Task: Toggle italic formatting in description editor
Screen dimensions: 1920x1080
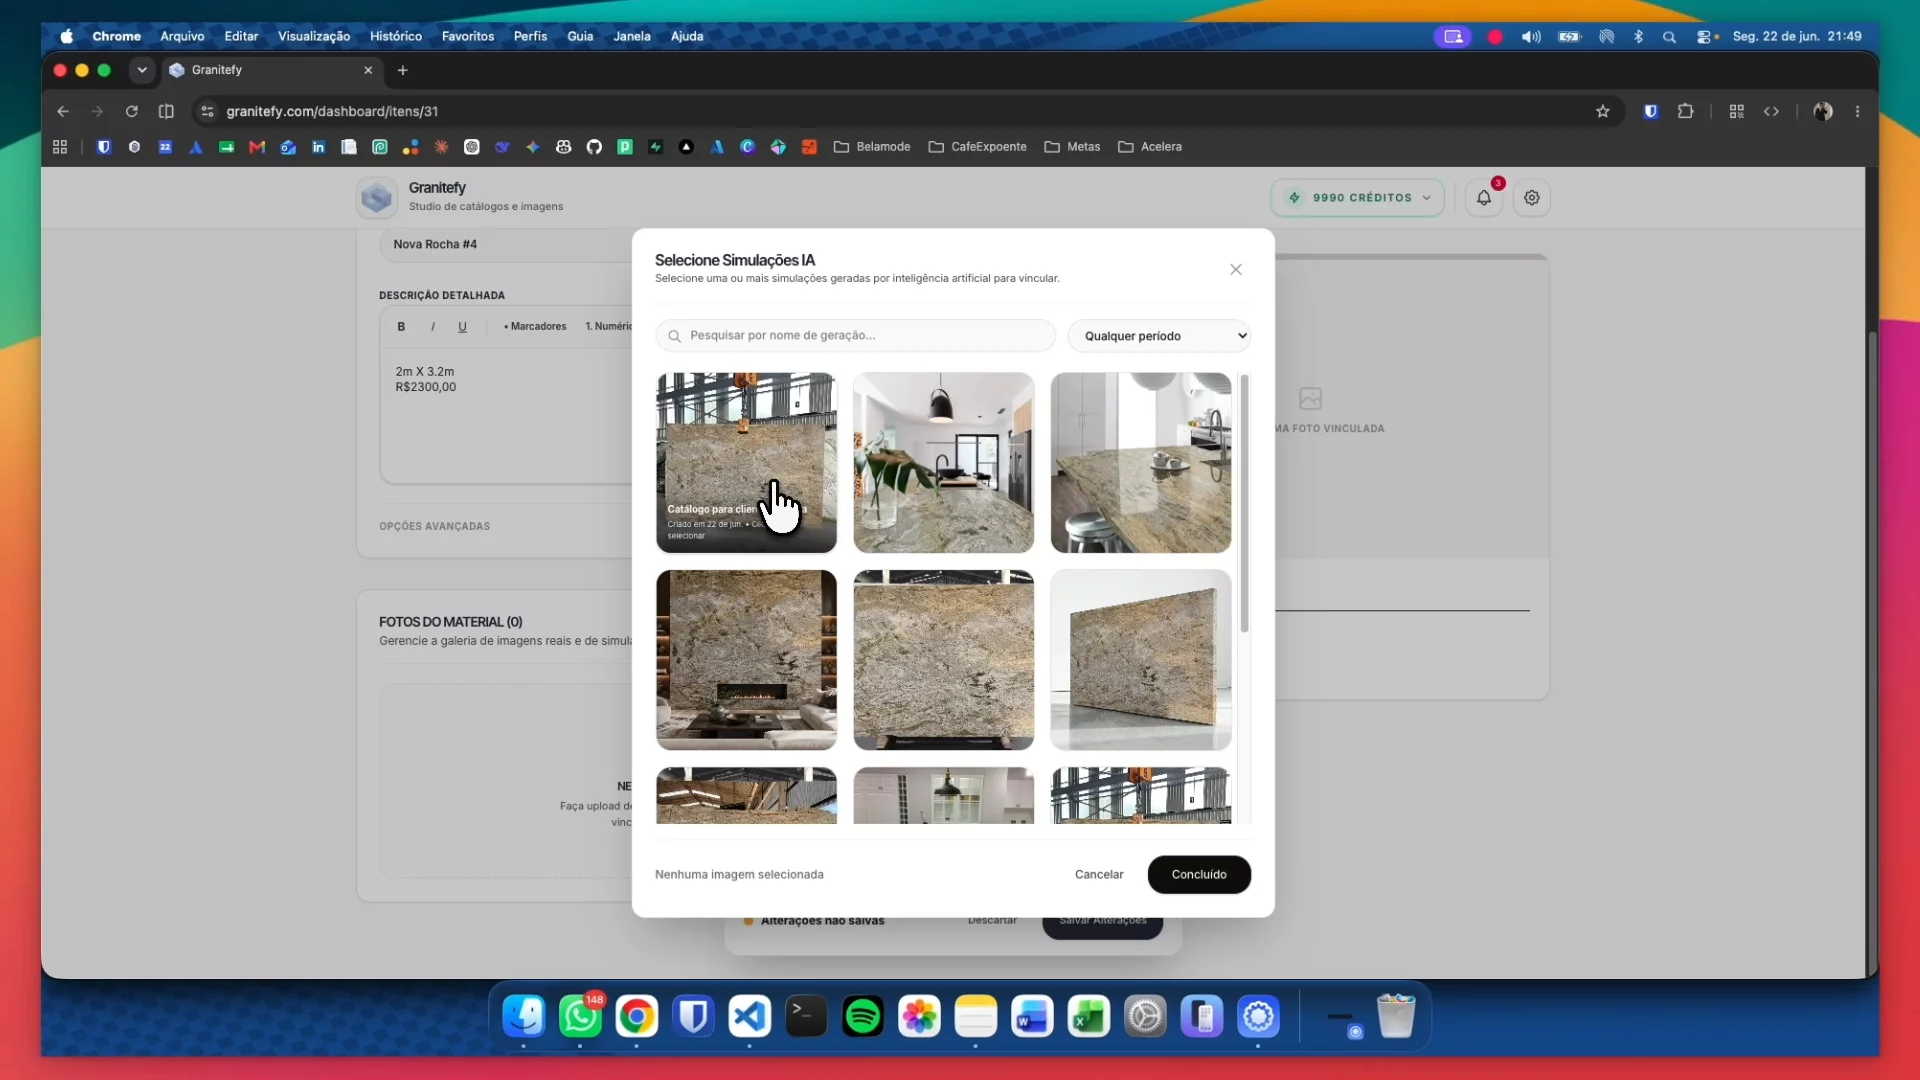Action: [432, 326]
